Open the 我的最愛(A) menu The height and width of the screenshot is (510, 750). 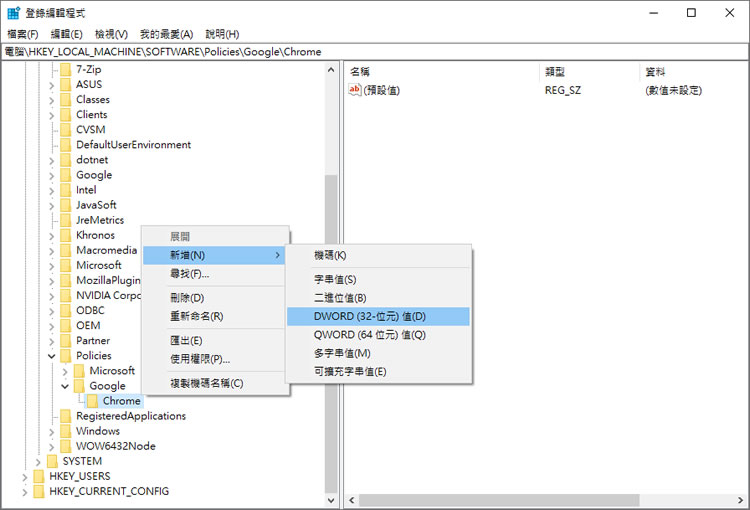166,34
